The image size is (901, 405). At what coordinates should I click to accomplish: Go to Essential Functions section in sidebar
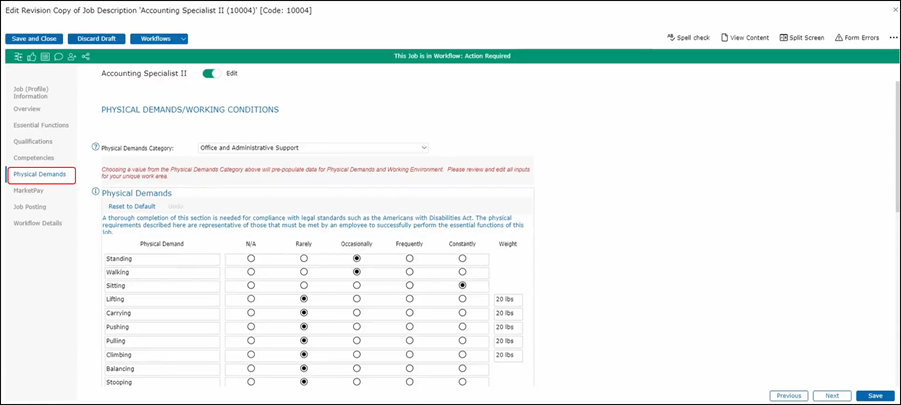tap(41, 125)
